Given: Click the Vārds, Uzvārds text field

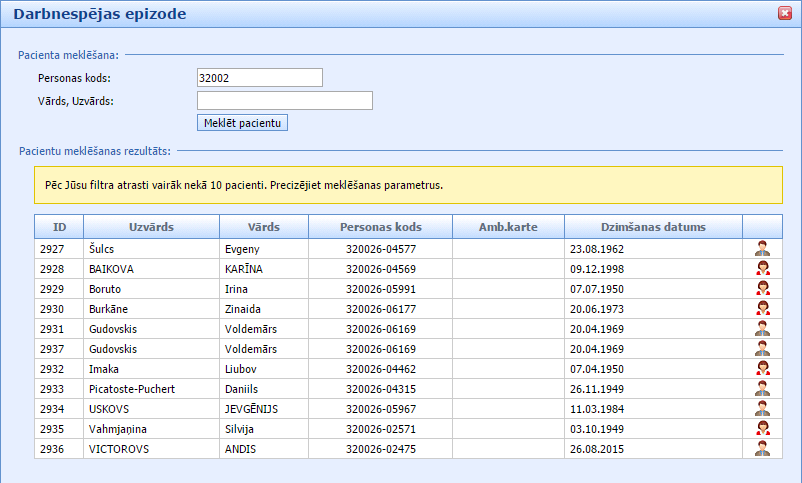Looking at the screenshot, I should 285,100.
